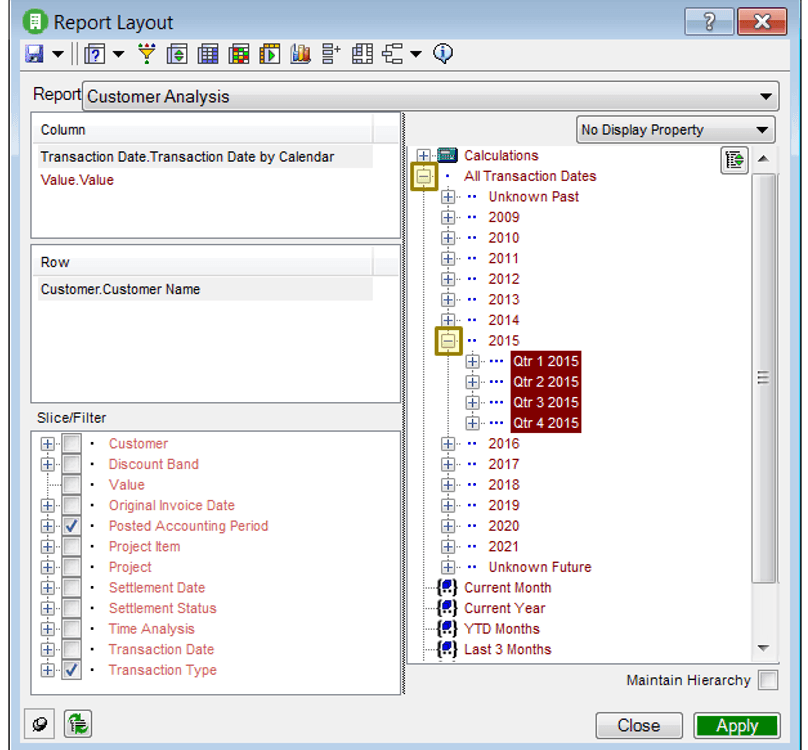Tick the Project Item checkbox

click(71, 546)
